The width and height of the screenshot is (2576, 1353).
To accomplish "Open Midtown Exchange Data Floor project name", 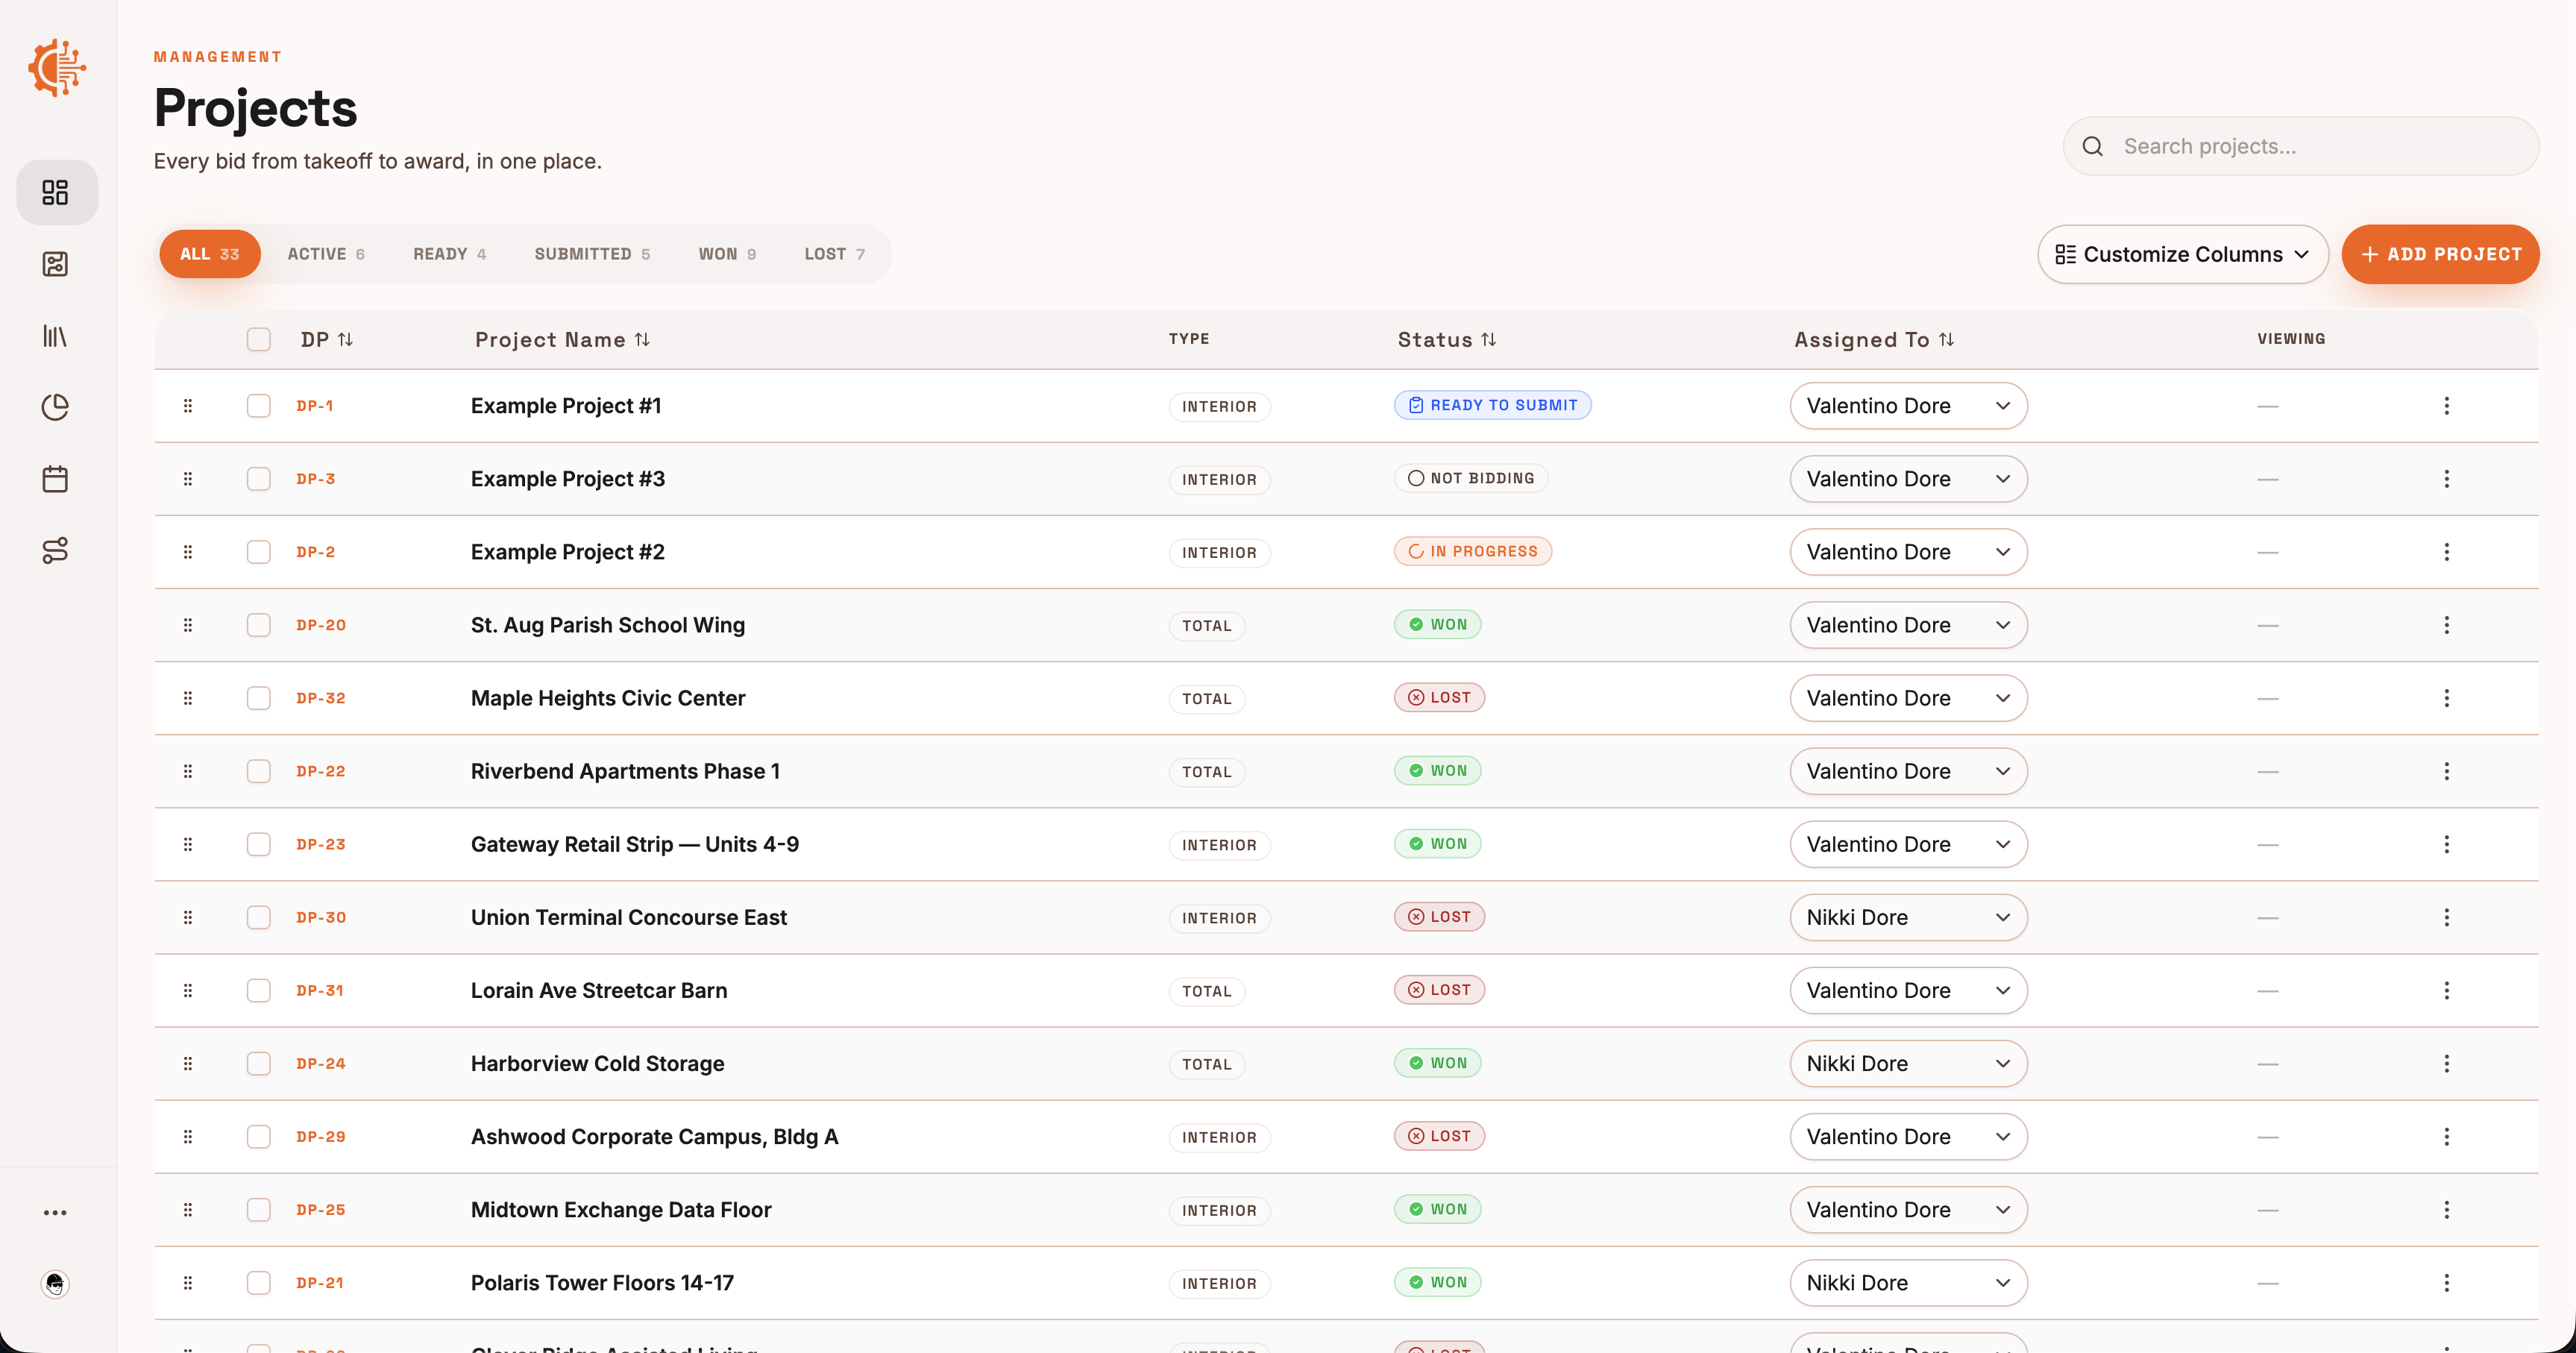I will point(621,1210).
